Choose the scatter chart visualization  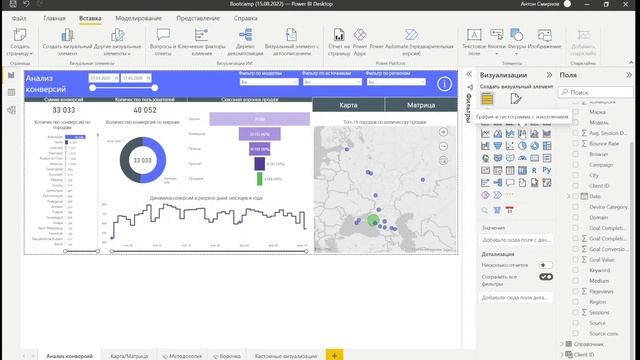tap(510, 146)
